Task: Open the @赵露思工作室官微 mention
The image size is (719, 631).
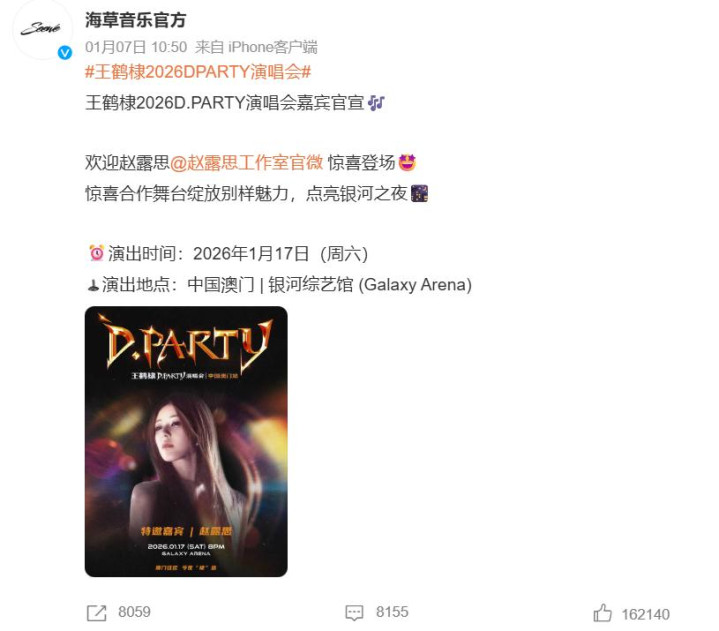Action: coord(247,163)
